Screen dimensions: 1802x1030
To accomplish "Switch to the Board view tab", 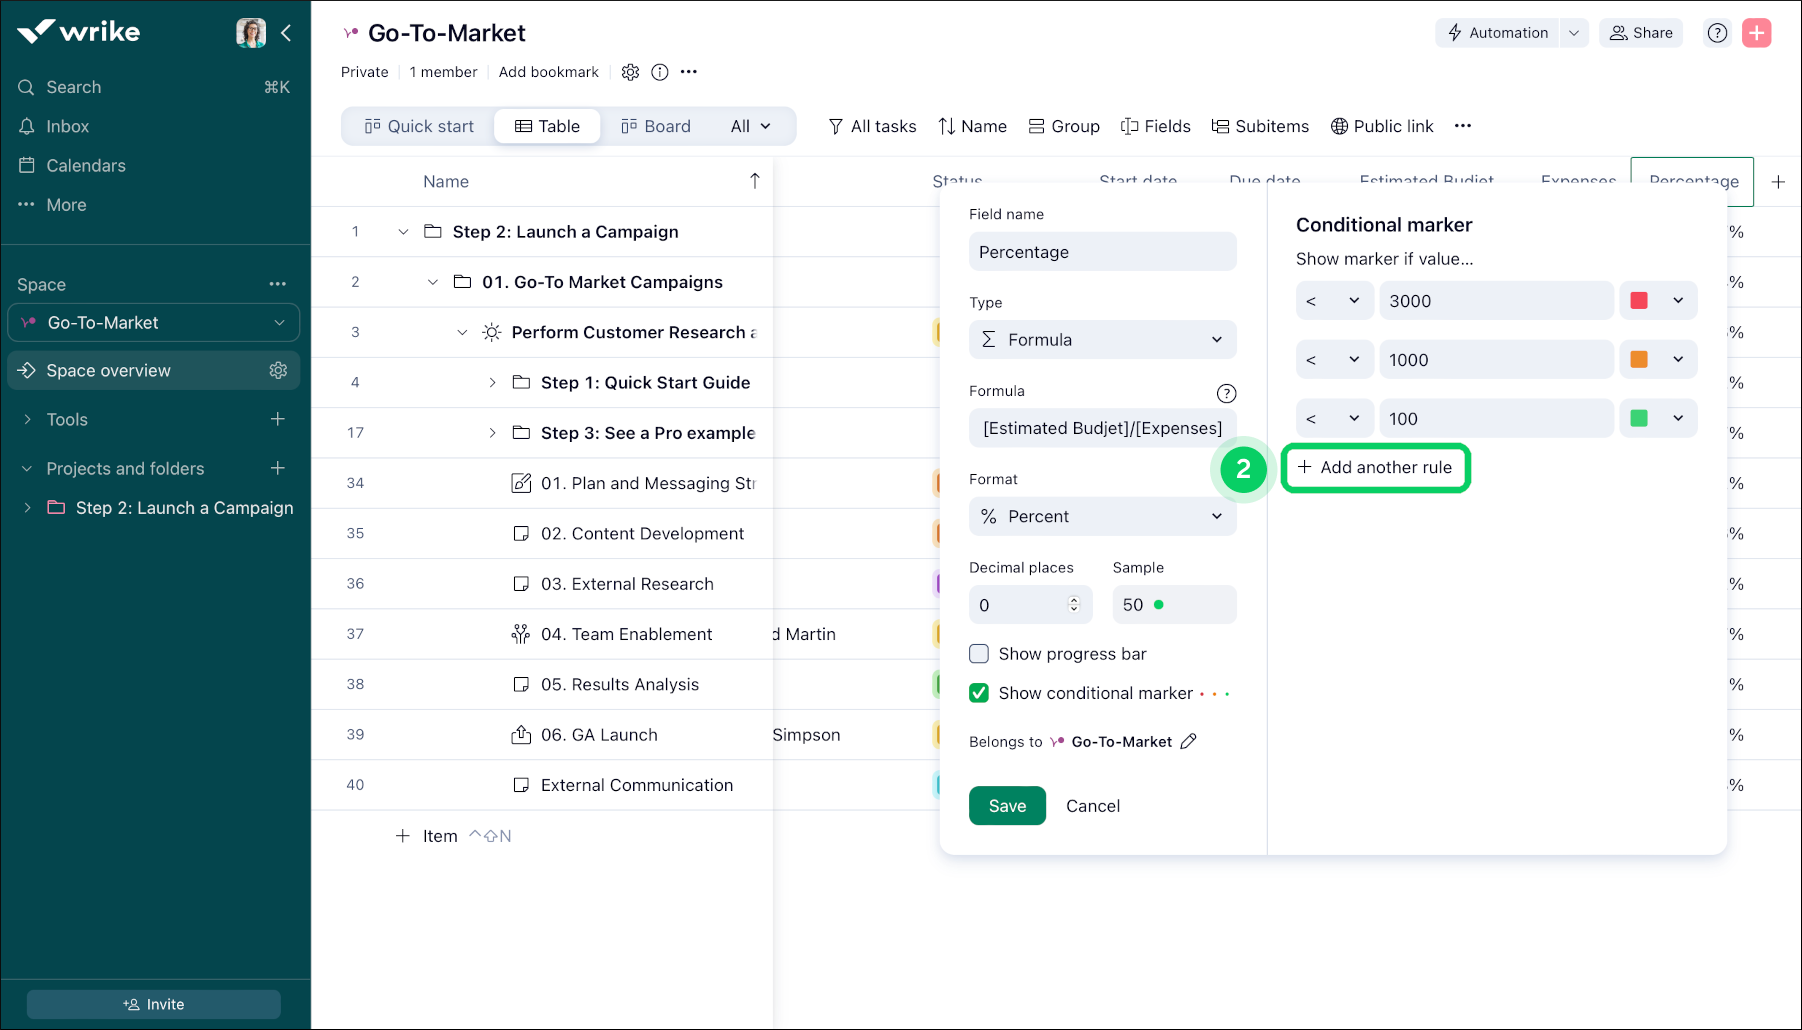I will (x=656, y=126).
